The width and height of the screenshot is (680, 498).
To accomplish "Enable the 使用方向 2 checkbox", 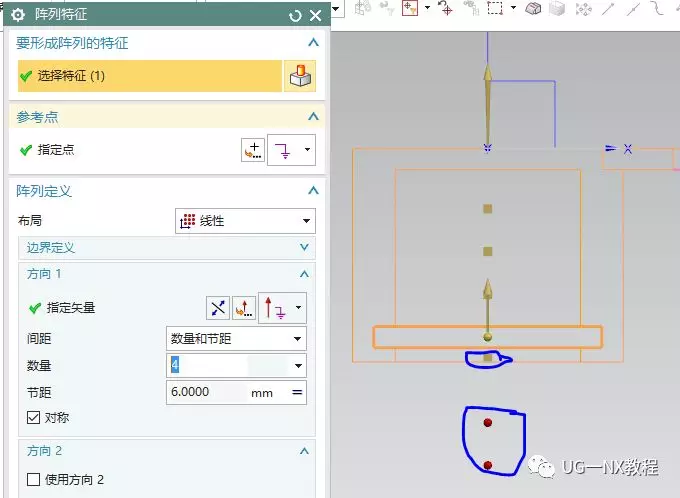I will click(x=33, y=480).
